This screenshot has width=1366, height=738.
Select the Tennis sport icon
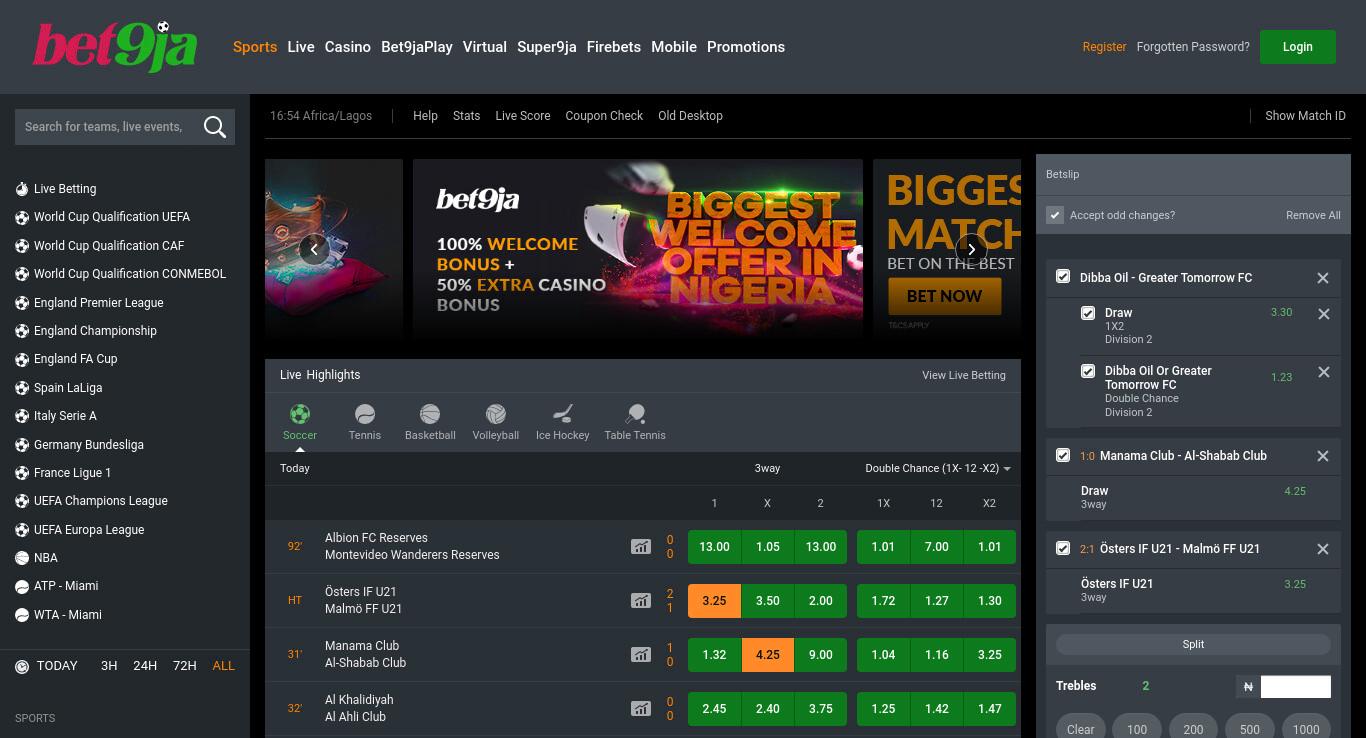(365, 414)
